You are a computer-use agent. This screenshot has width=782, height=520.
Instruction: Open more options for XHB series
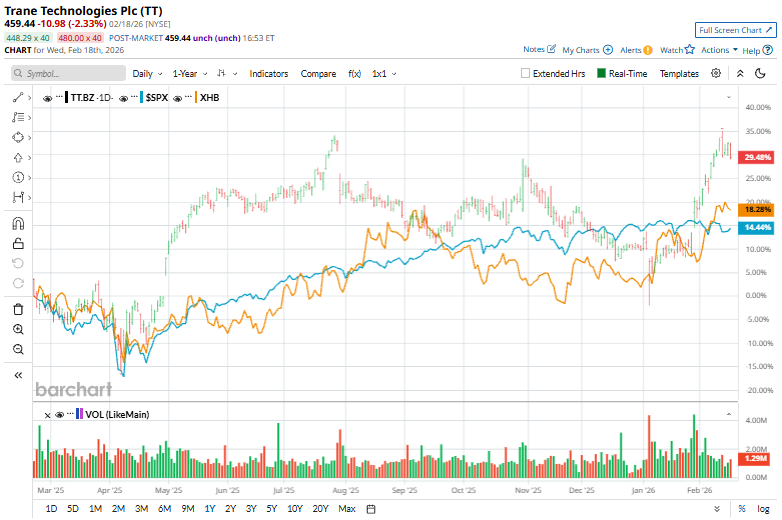point(189,96)
